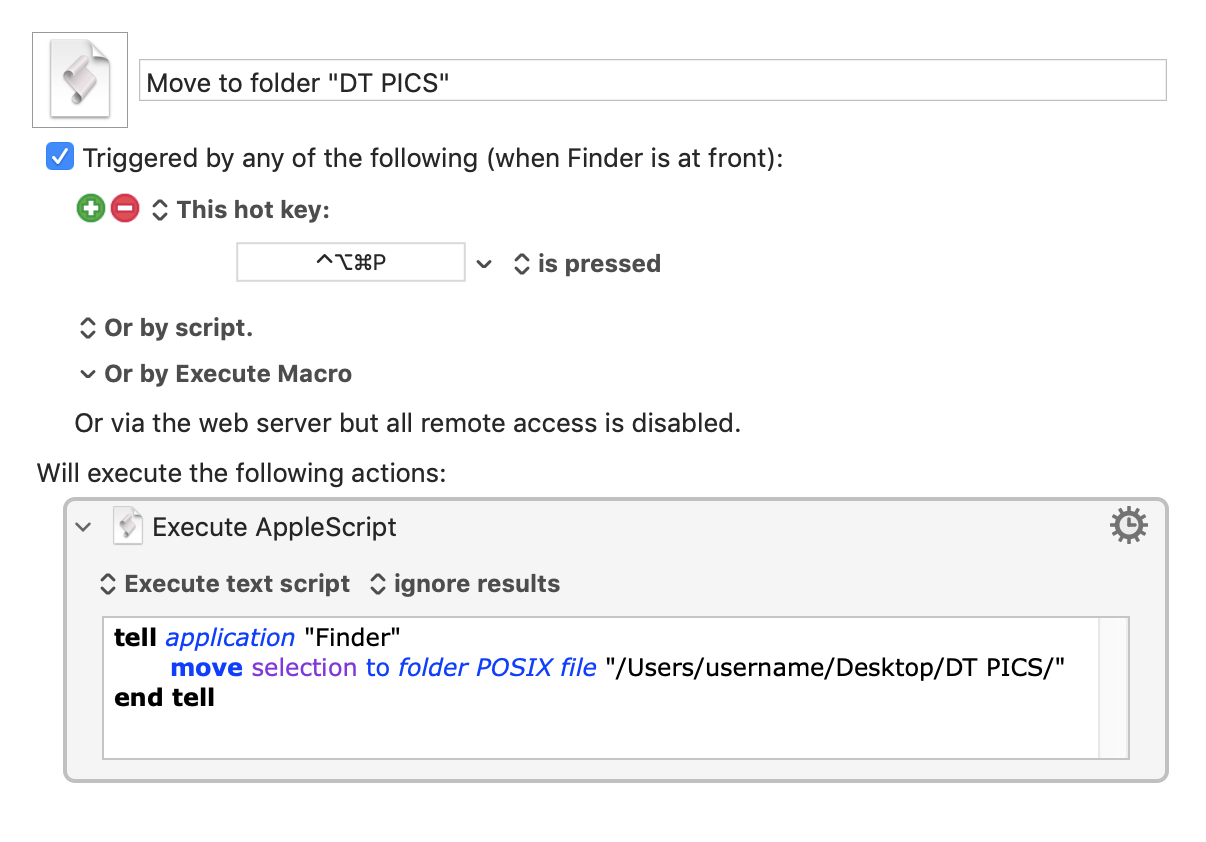Select the Execute AppleScript action title bar
This screenshot has height=842, width=1206.
[x=615, y=526]
